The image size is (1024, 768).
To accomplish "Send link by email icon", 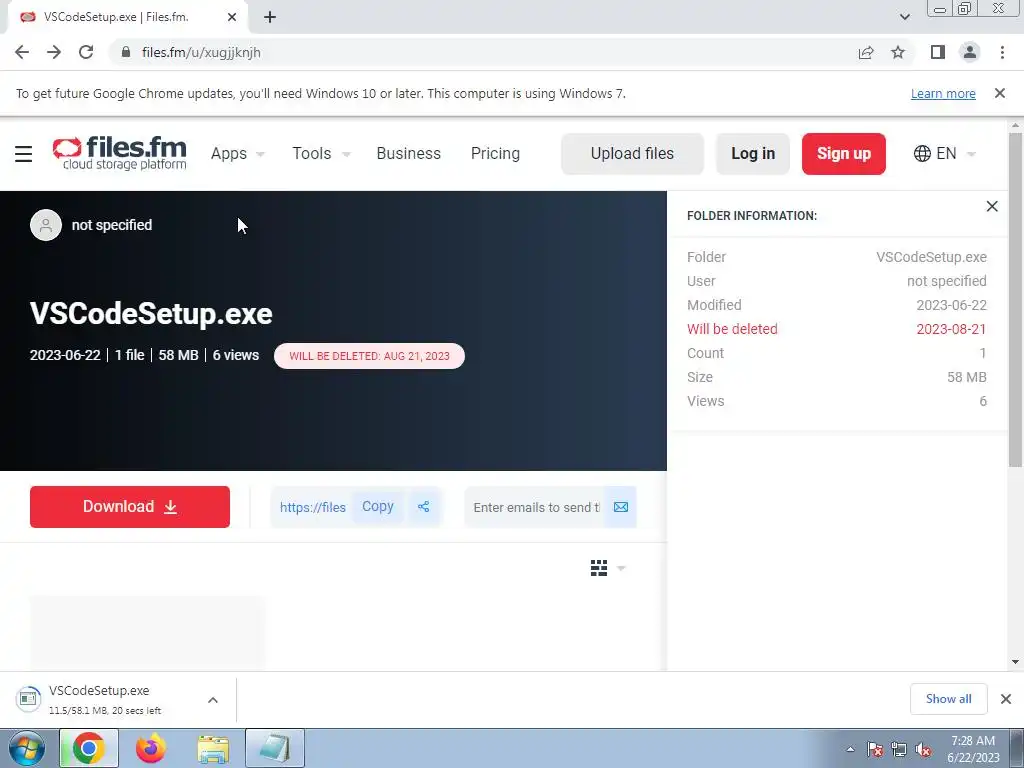I will point(620,507).
